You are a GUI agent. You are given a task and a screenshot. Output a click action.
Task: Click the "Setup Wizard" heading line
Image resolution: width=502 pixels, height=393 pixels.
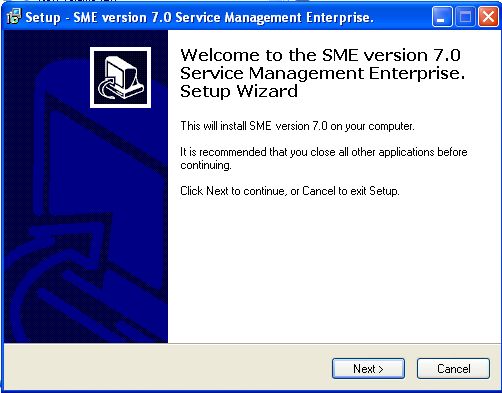tap(239, 91)
